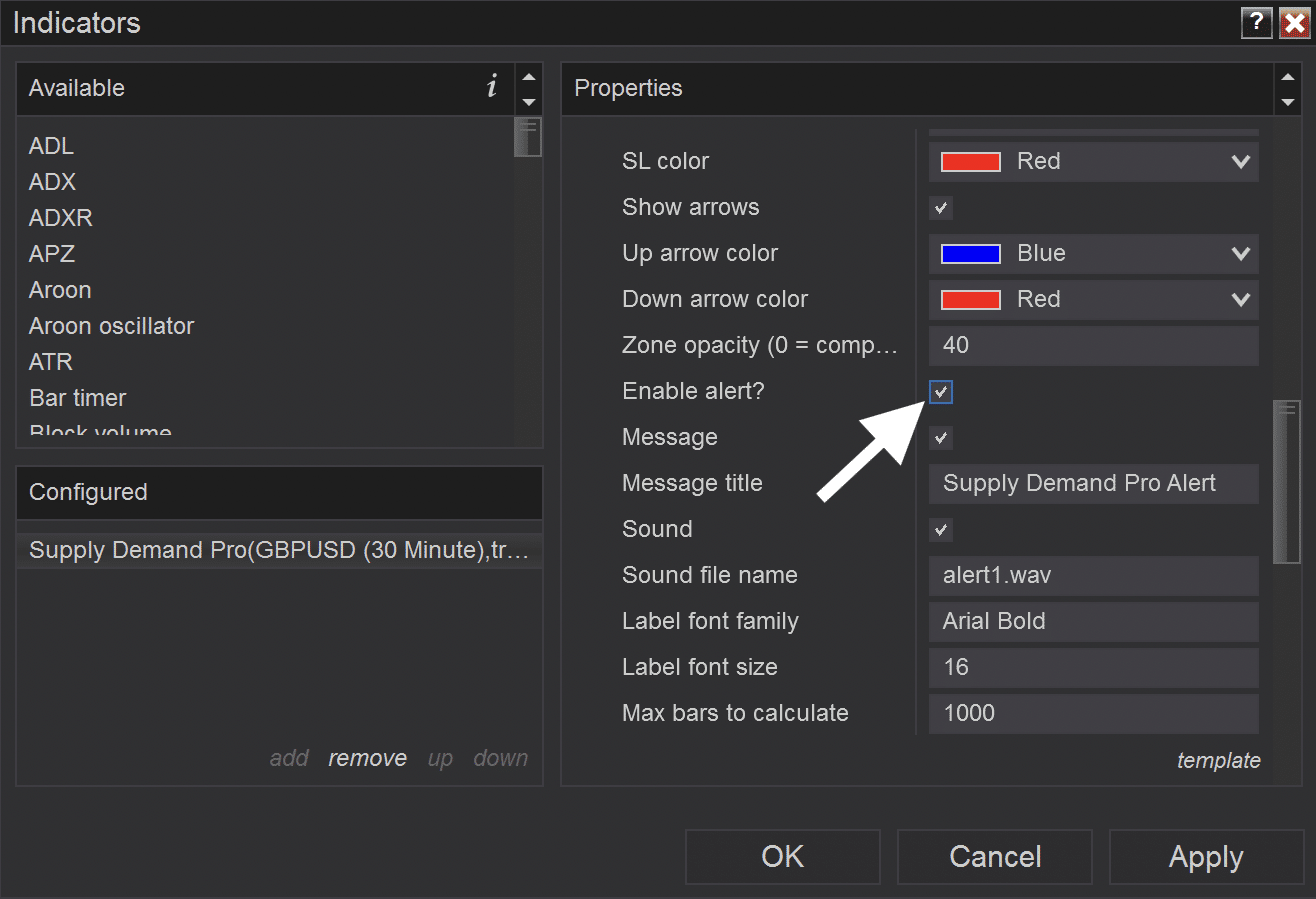Click up arrow in Available panel header
Screen dimensions: 1316x899
pyautogui.click(x=529, y=77)
